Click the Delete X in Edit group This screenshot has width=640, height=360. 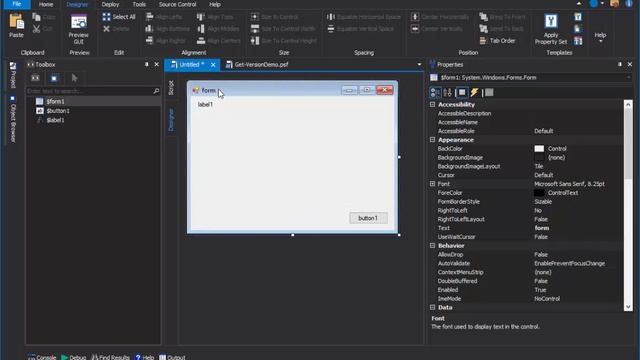pyautogui.click(x=107, y=29)
